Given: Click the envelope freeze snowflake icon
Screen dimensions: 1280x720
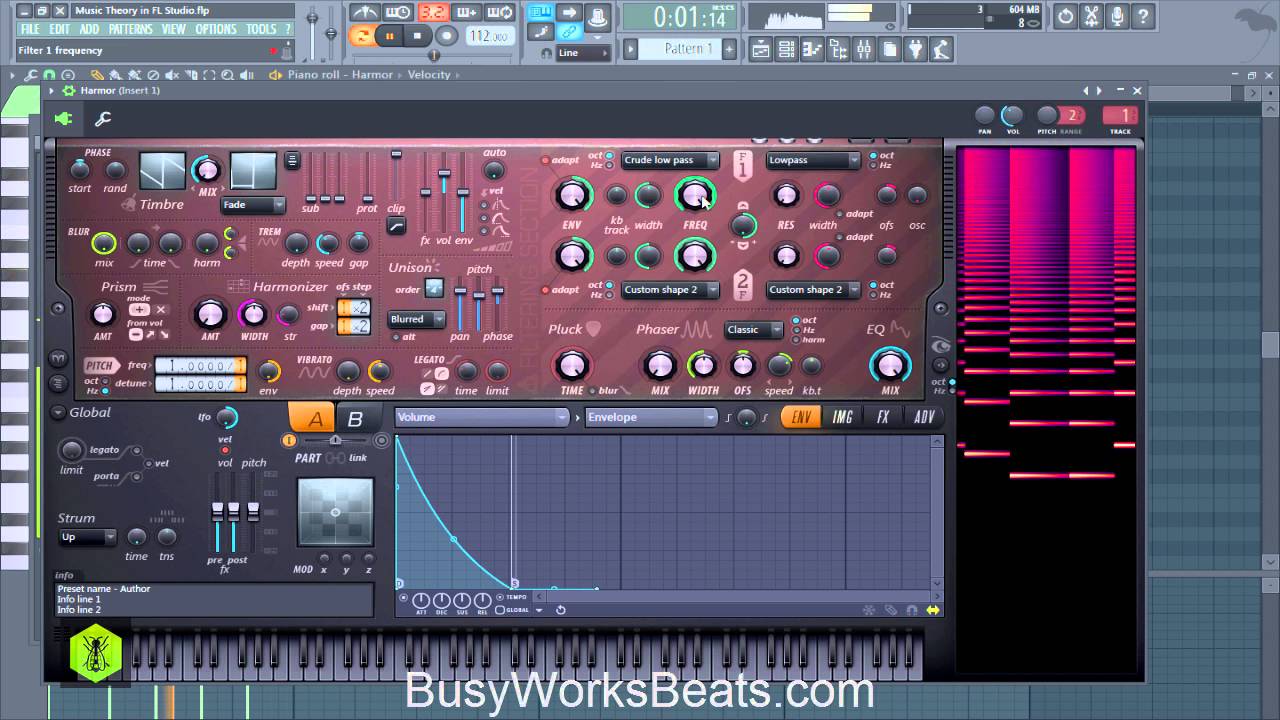Looking at the screenshot, I should pyautogui.click(x=868, y=610).
